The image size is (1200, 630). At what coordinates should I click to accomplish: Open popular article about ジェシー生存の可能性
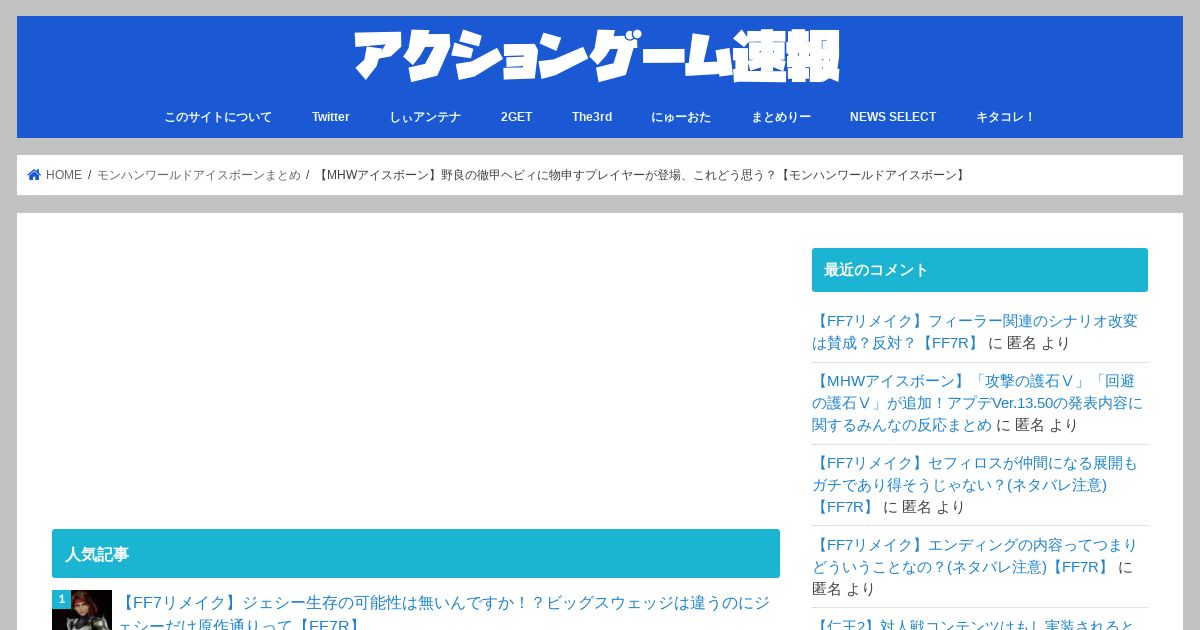444,614
